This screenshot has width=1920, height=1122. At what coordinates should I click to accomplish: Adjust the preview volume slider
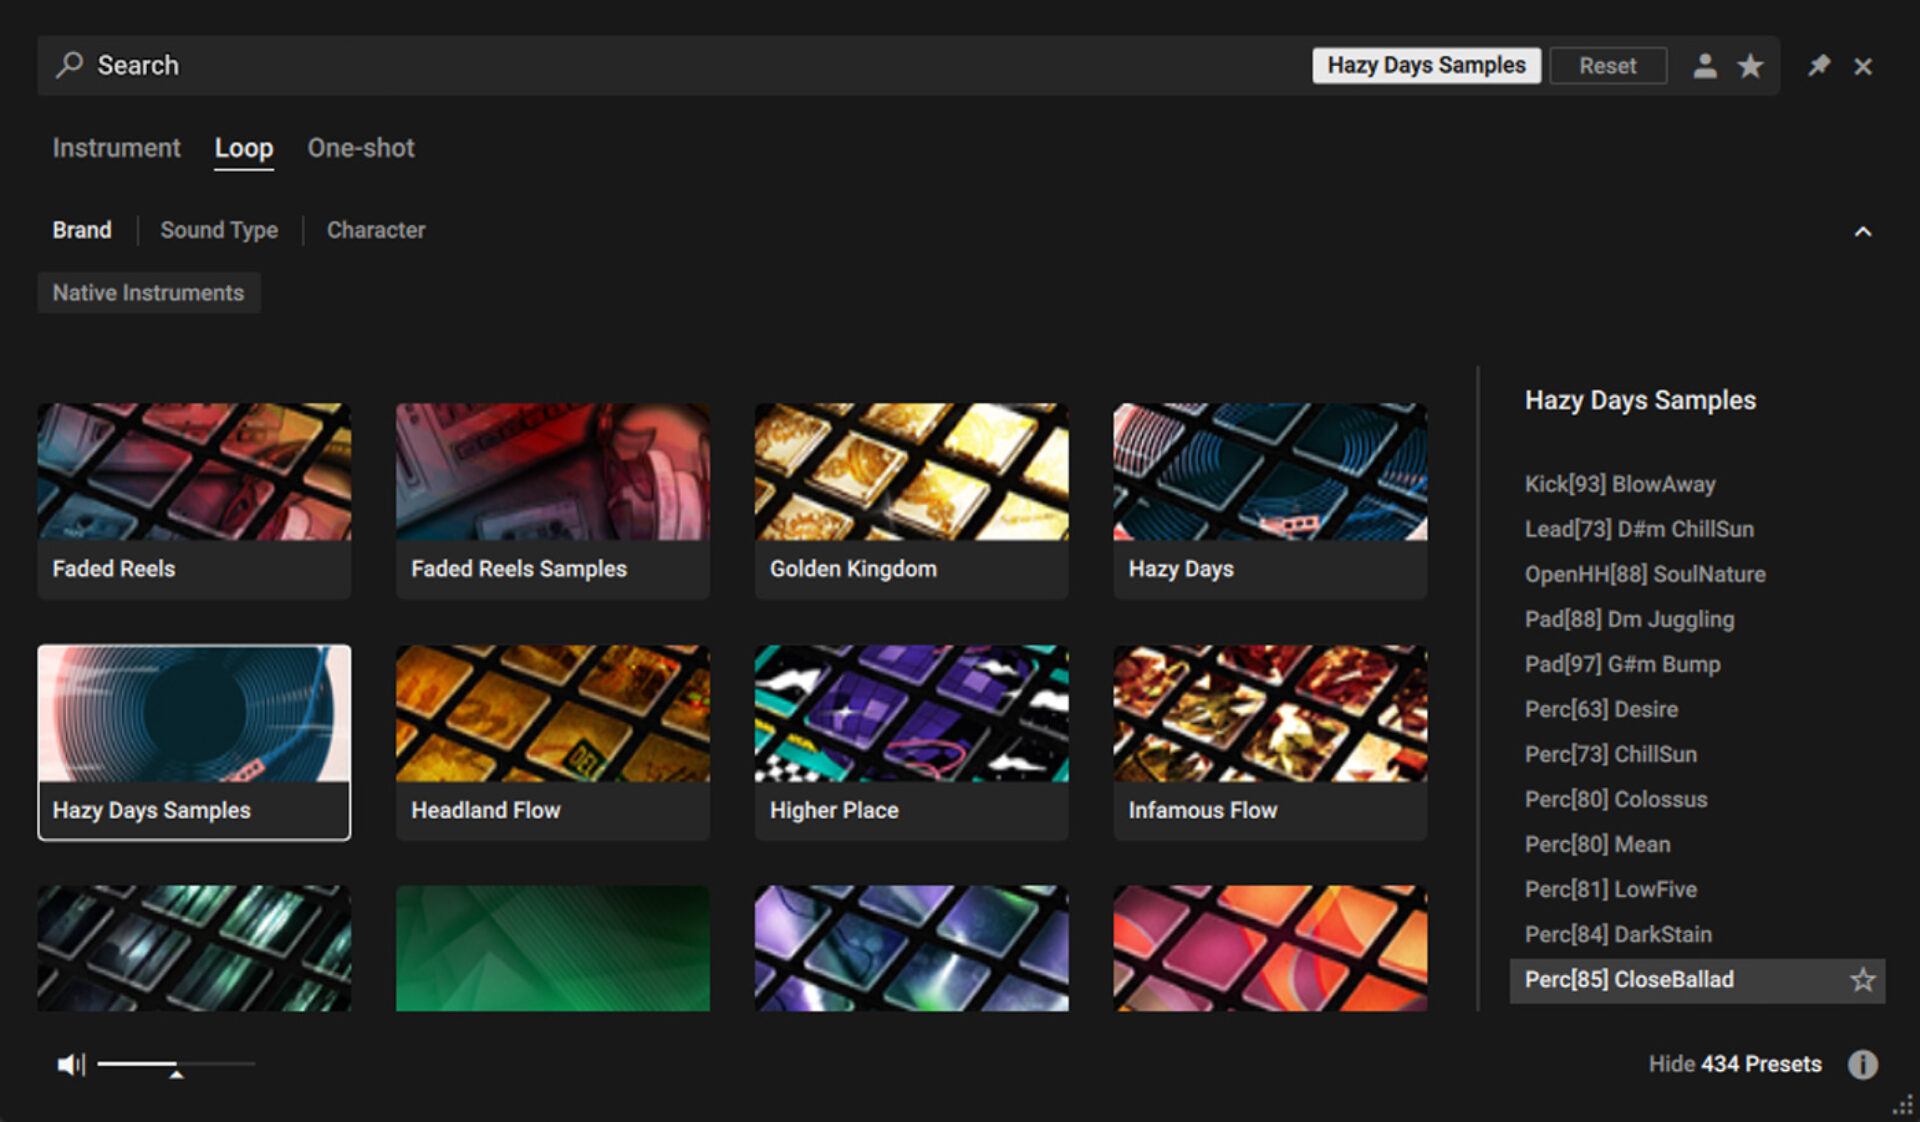(x=176, y=1064)
